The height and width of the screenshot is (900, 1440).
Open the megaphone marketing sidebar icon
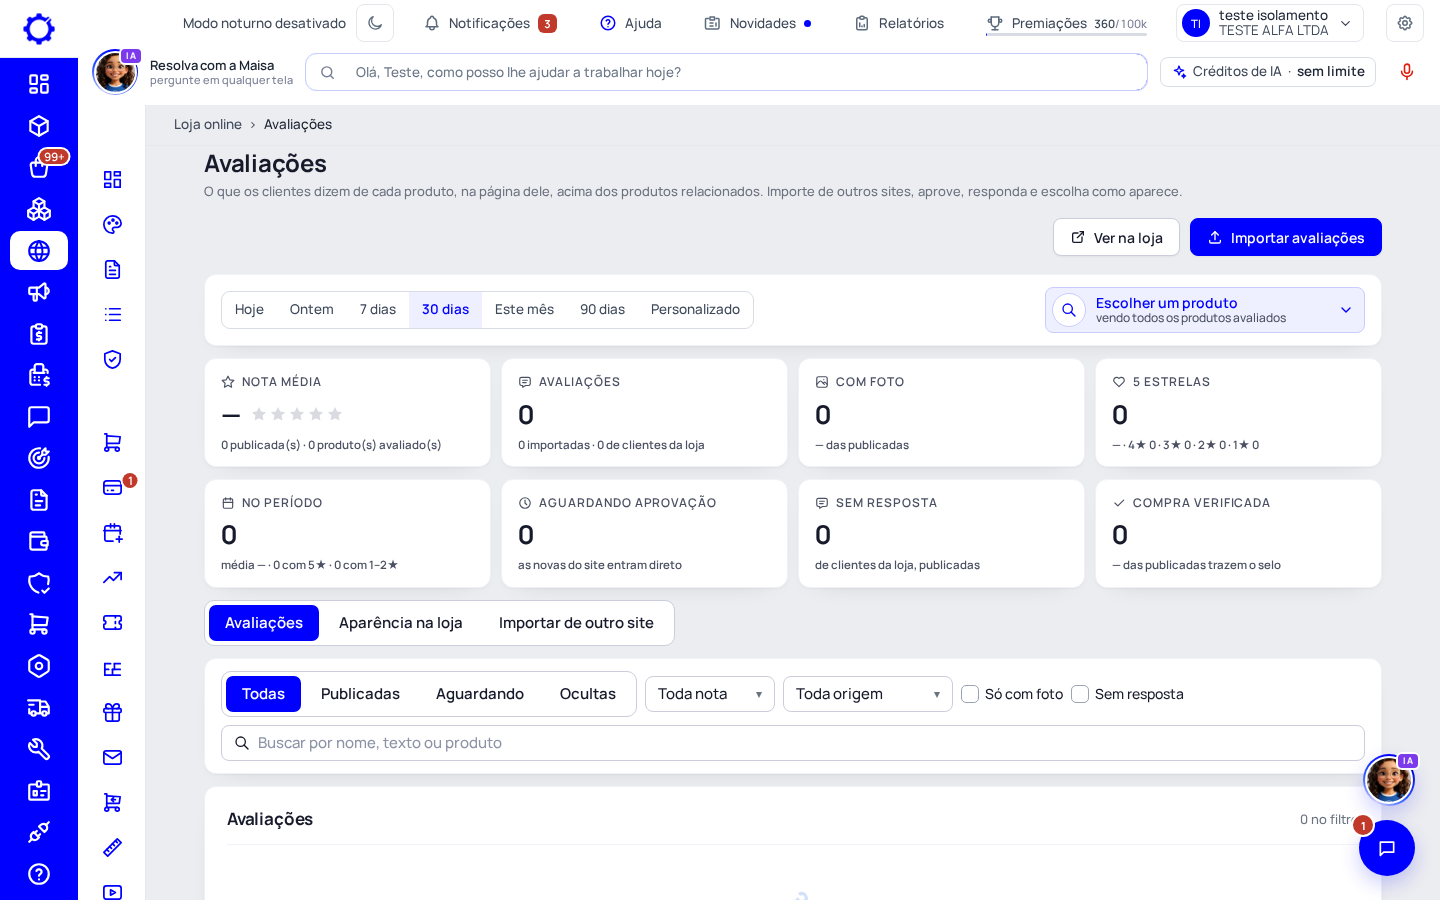[x=39, y=292]
